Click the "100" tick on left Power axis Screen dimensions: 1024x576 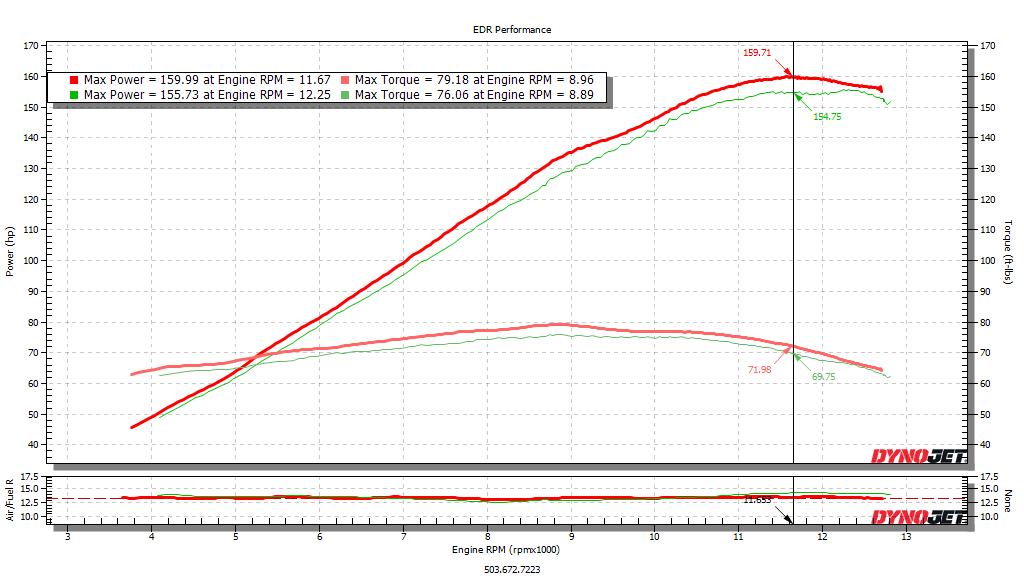pos(31,261)
